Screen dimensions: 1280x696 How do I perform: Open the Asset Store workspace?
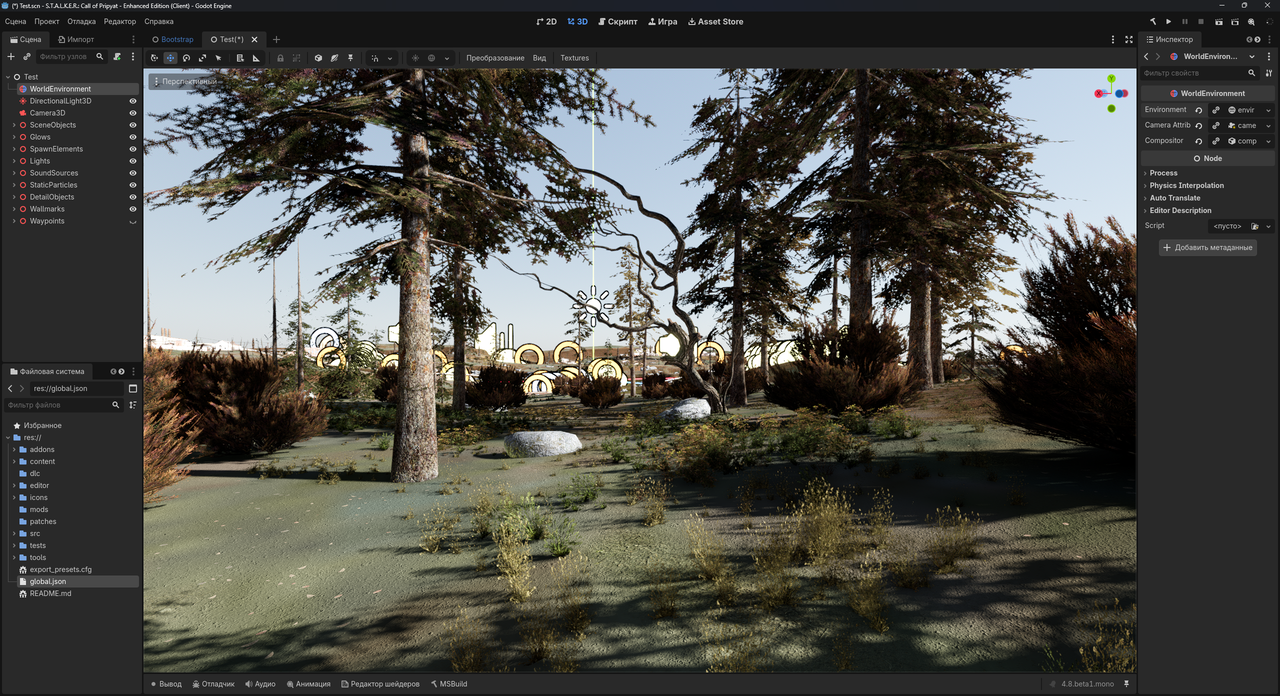pyautogui.click(x=716, y=21)
